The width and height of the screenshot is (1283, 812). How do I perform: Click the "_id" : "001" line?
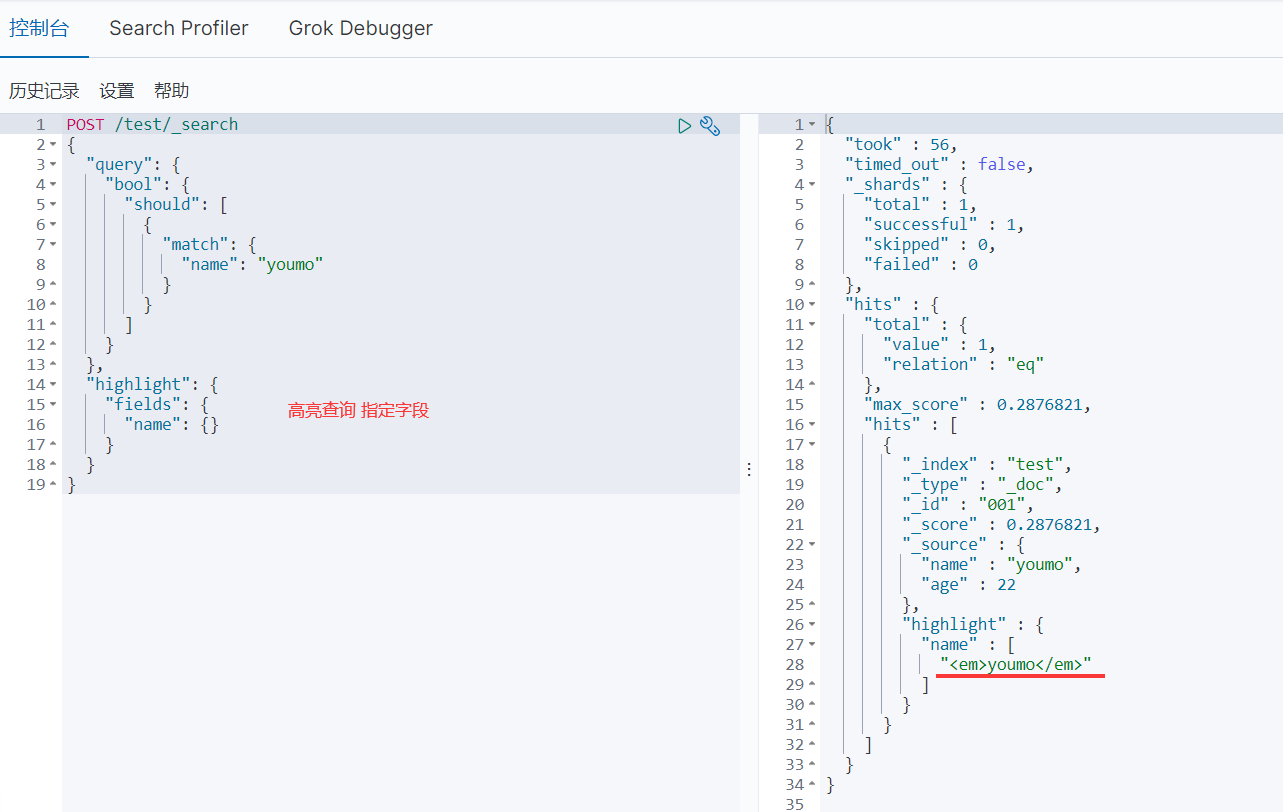click(967, 505)
